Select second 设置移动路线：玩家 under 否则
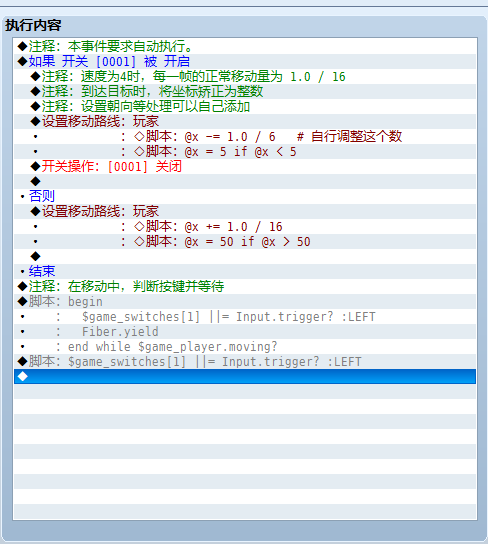Image resolution: width=488 pixels, height=544 pixels. (245, 212)
